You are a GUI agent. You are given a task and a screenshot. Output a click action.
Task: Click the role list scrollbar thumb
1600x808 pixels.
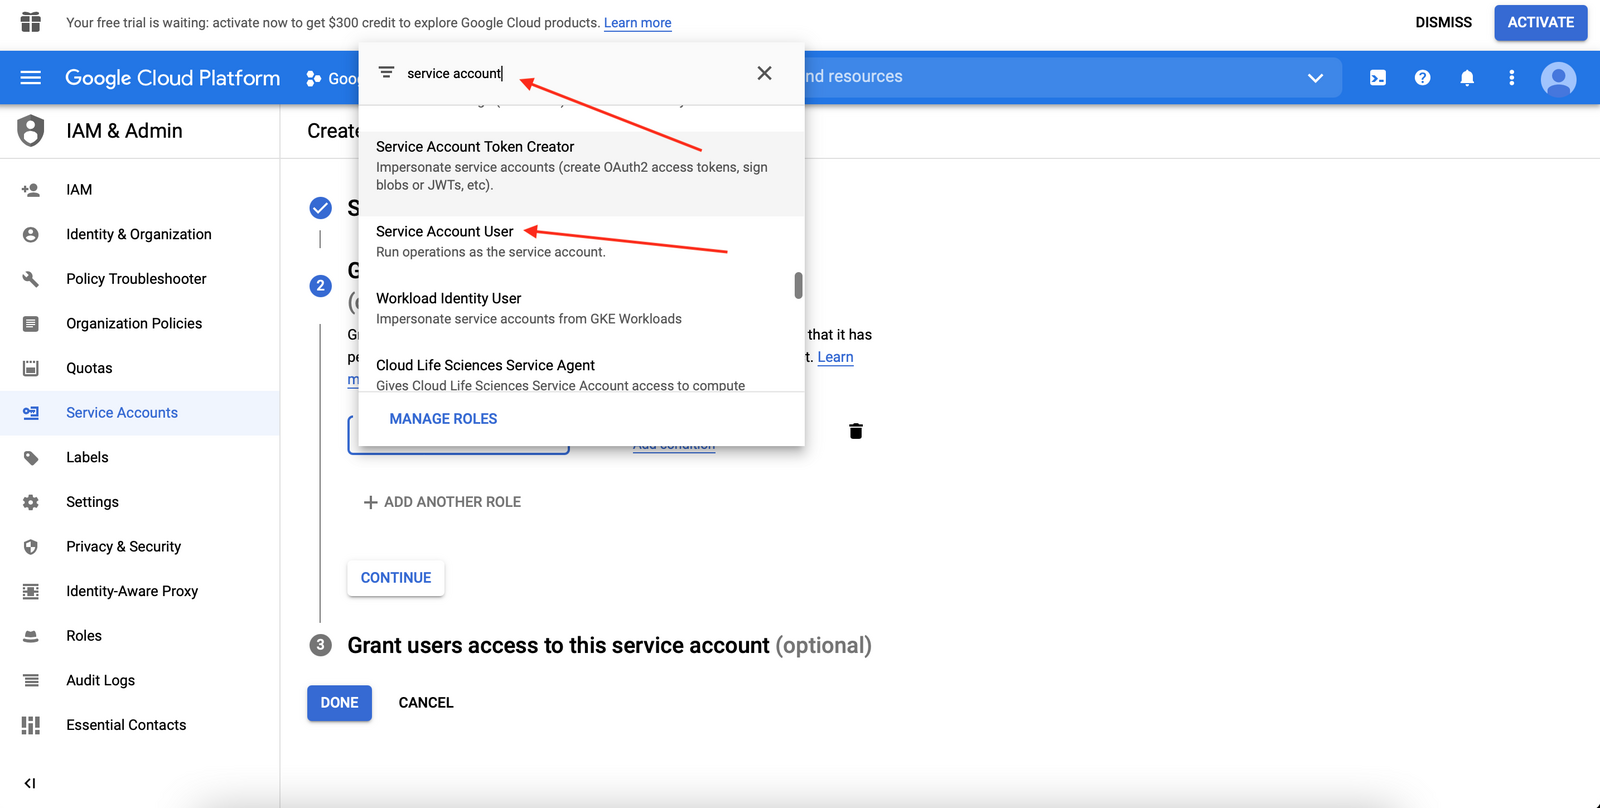798,285
